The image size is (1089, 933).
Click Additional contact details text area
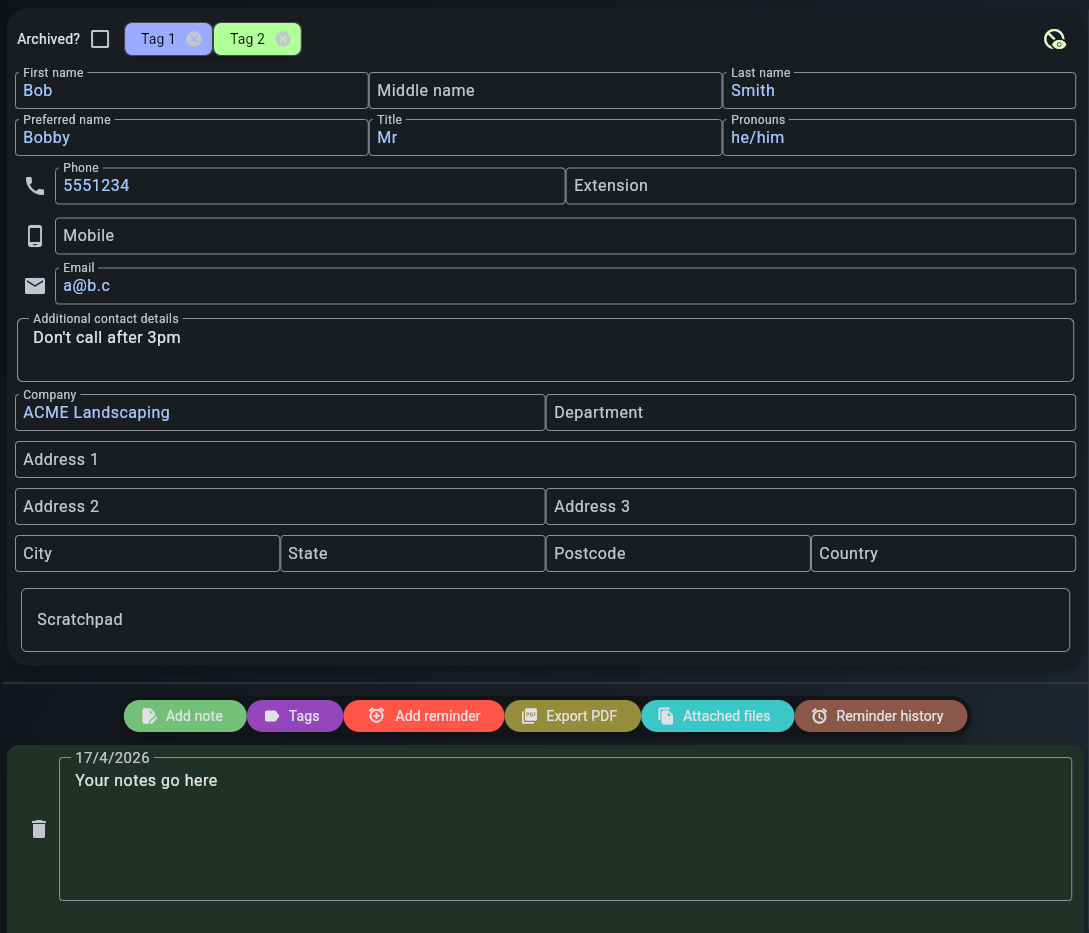point(545,350)
